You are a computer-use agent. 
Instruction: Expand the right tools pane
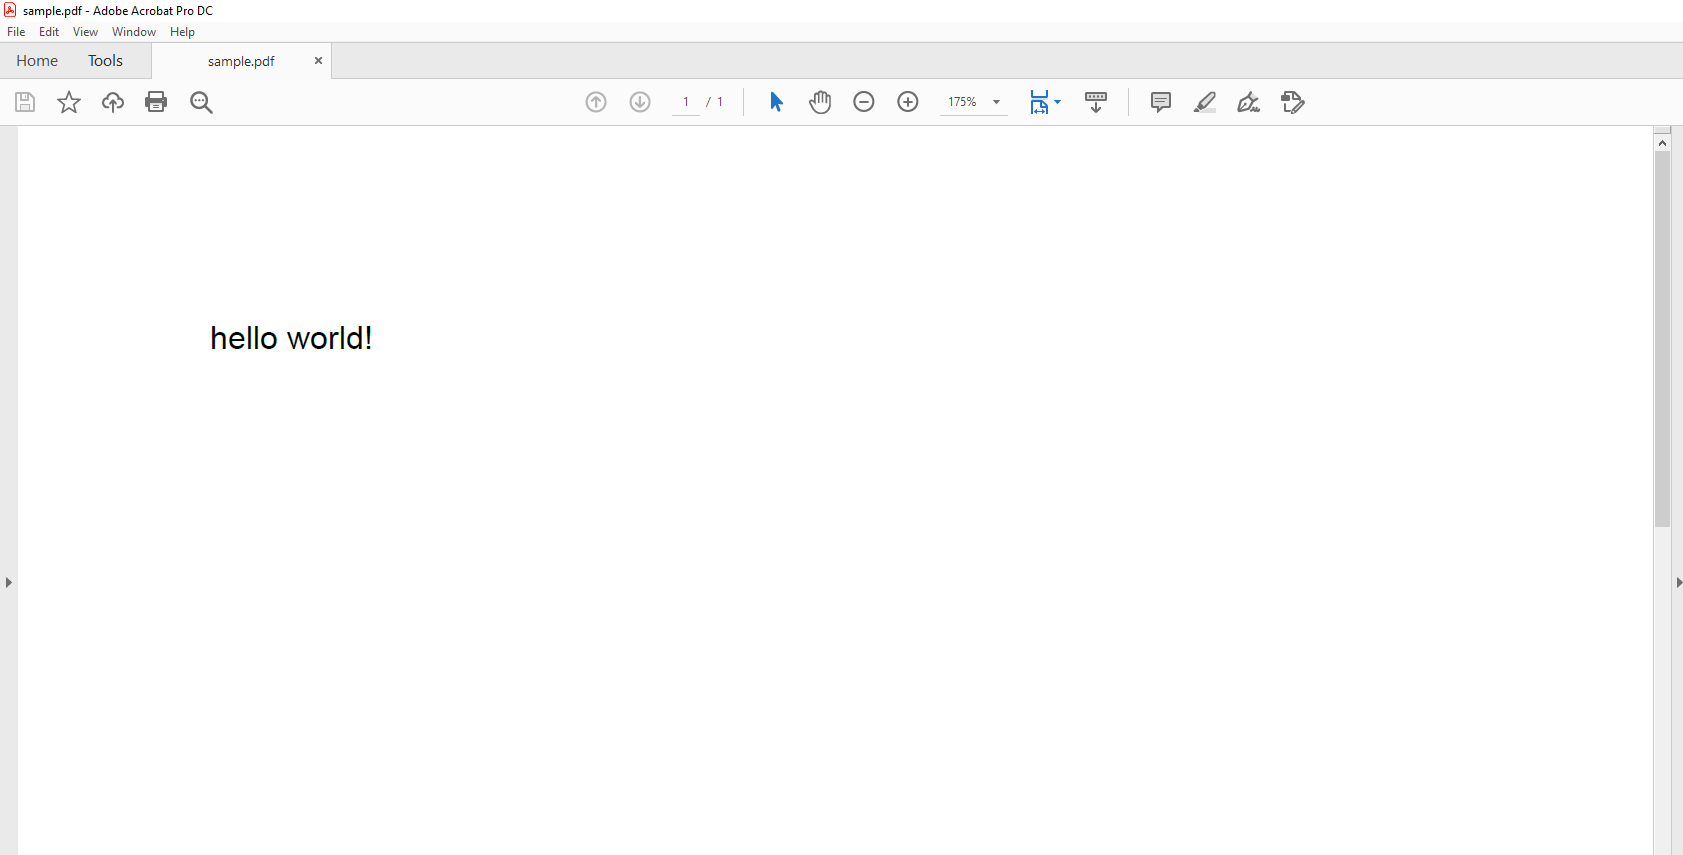[1677, 582]
